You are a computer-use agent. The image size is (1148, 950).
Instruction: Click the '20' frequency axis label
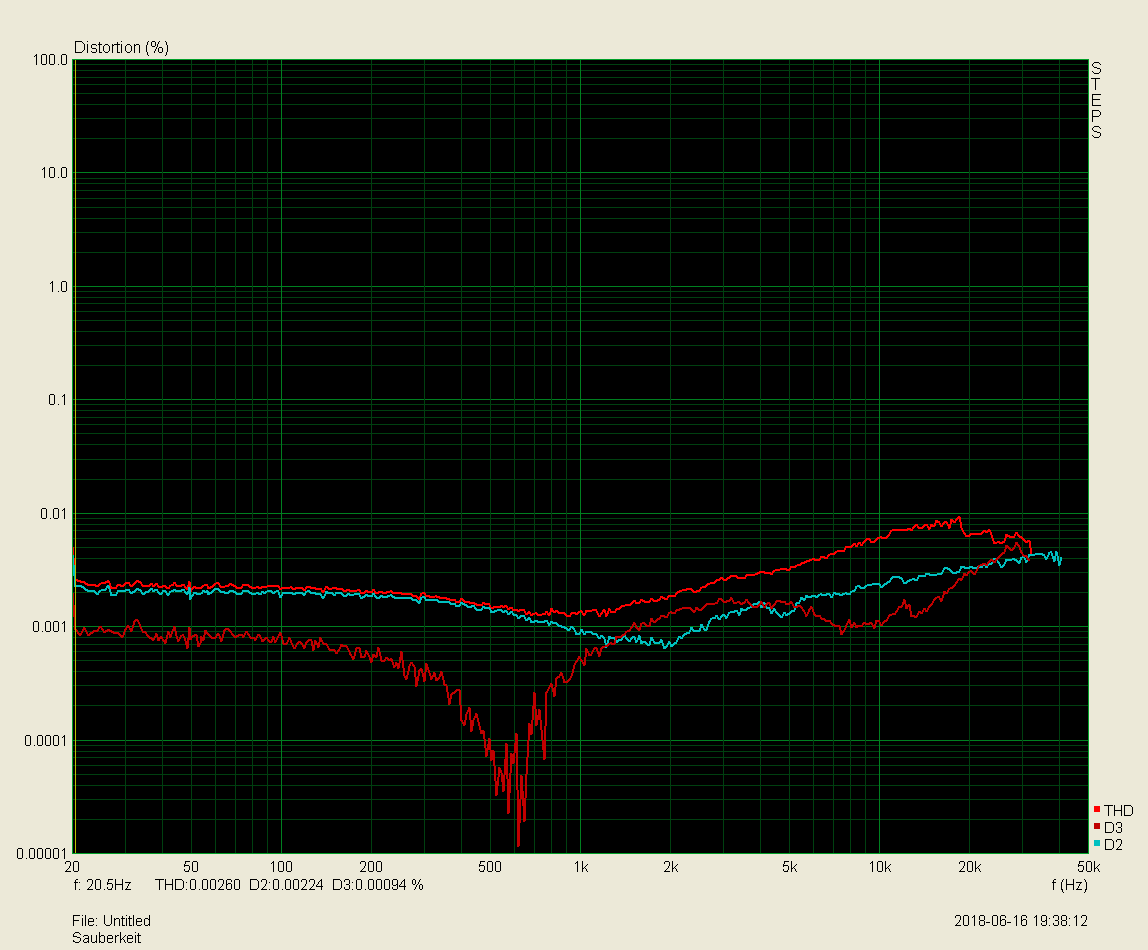pos(72,867)
